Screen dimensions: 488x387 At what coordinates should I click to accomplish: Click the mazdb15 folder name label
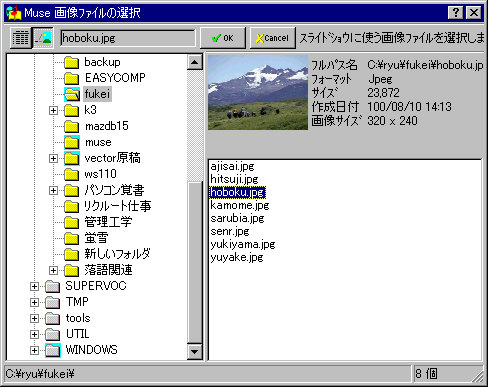tap(107, 126)
